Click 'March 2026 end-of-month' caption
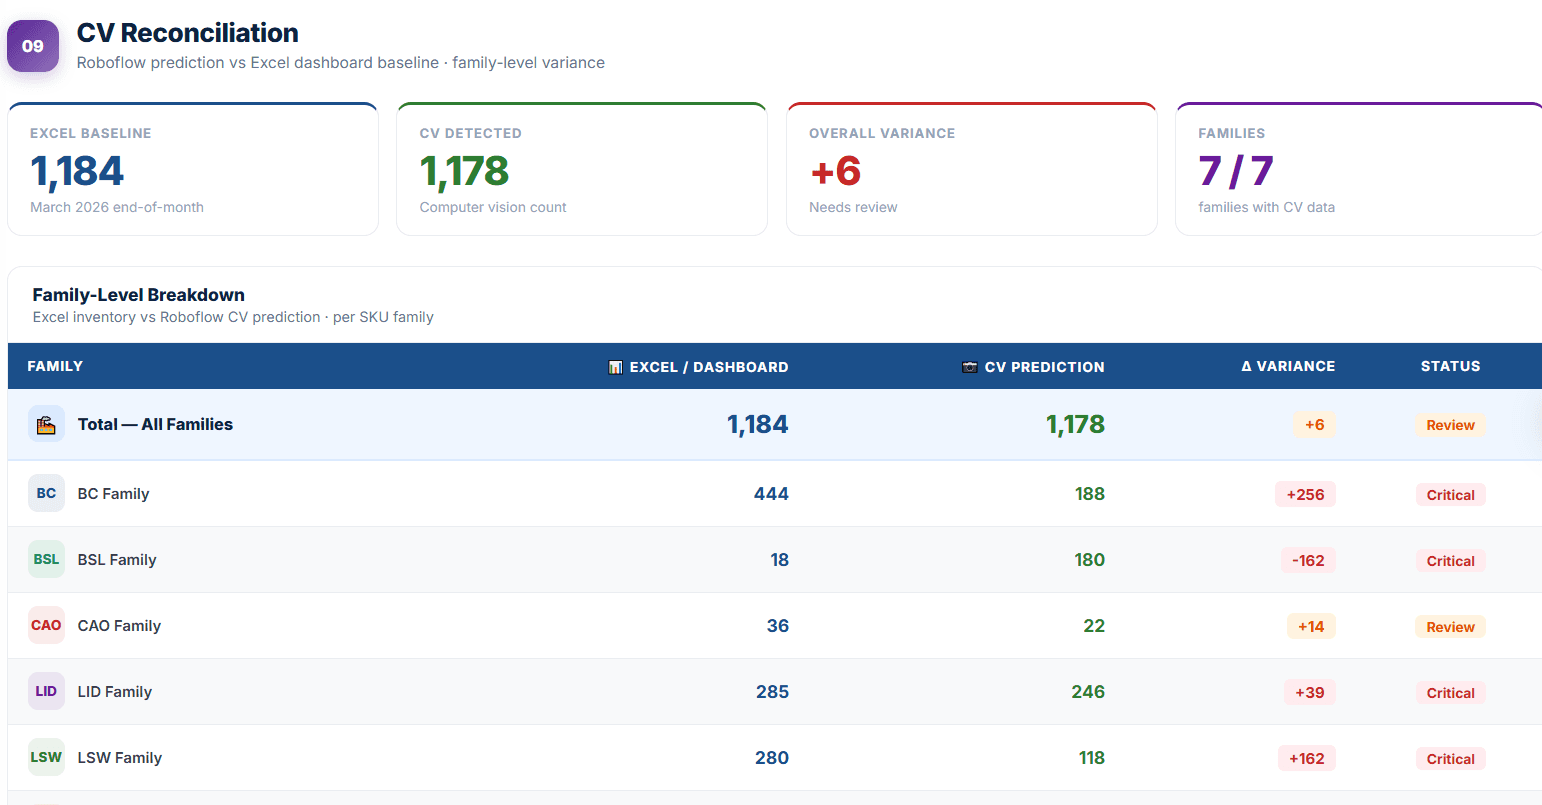Viewport: 1542px width, 805px height. [117, 207]
